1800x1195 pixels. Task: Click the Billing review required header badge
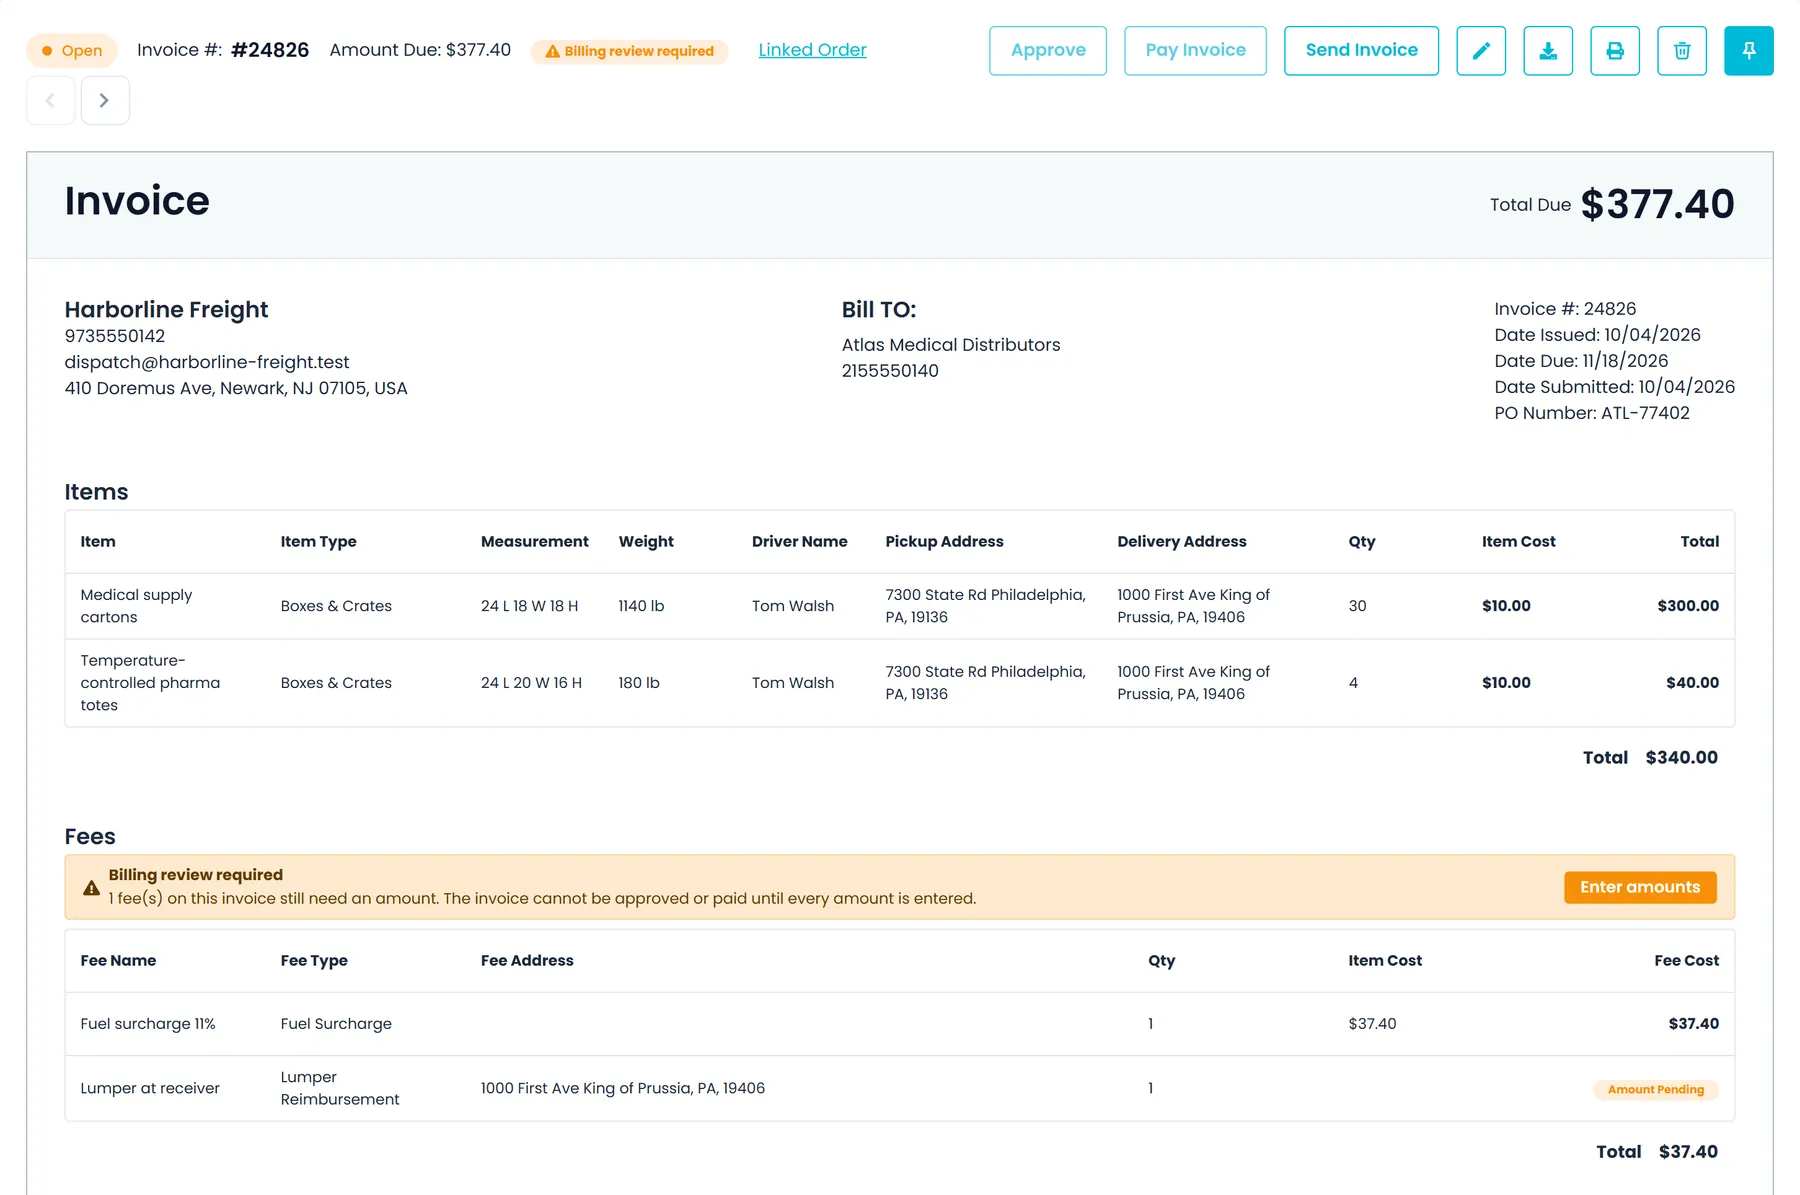pyautogui.click(x=629, y=51)
